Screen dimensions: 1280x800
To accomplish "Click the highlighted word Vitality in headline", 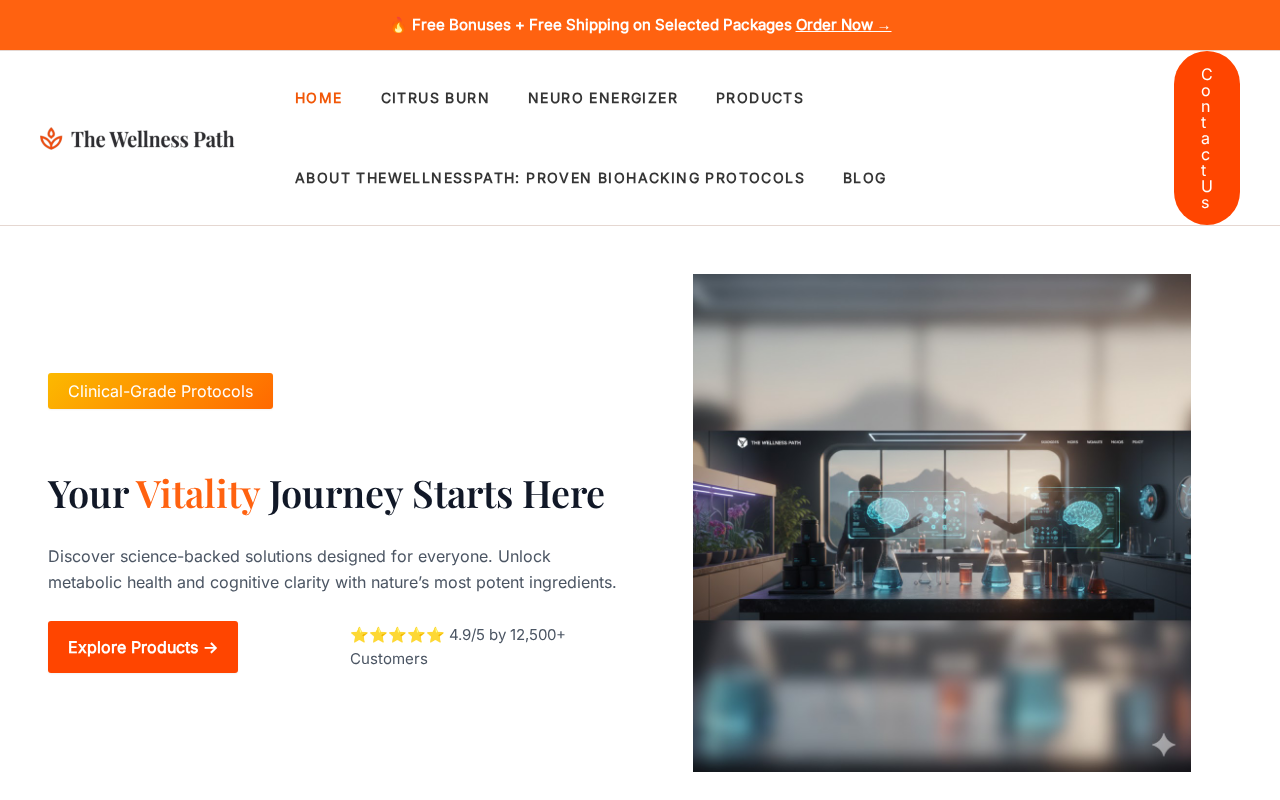I will click(198, 493).
